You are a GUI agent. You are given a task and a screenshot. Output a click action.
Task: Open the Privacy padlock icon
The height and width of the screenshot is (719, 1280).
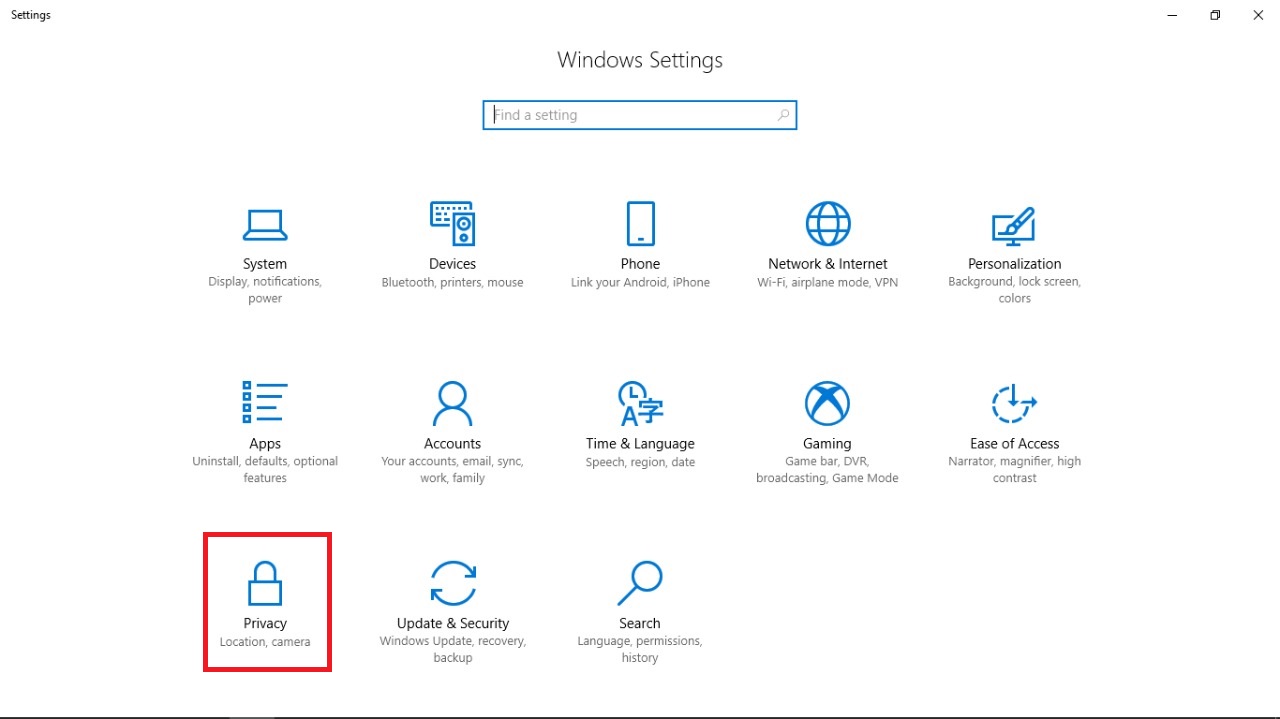tap(265, 583)
